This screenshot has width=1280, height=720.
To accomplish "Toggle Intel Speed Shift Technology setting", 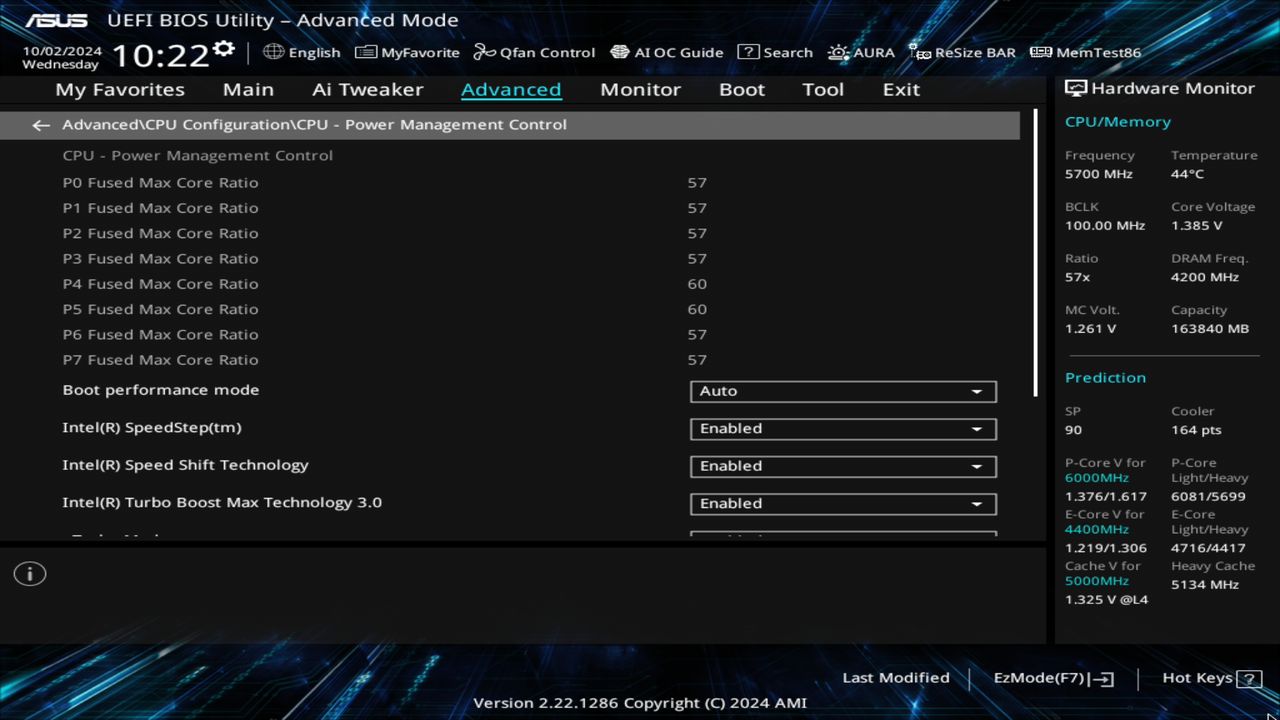I will [x=842, y=466].
